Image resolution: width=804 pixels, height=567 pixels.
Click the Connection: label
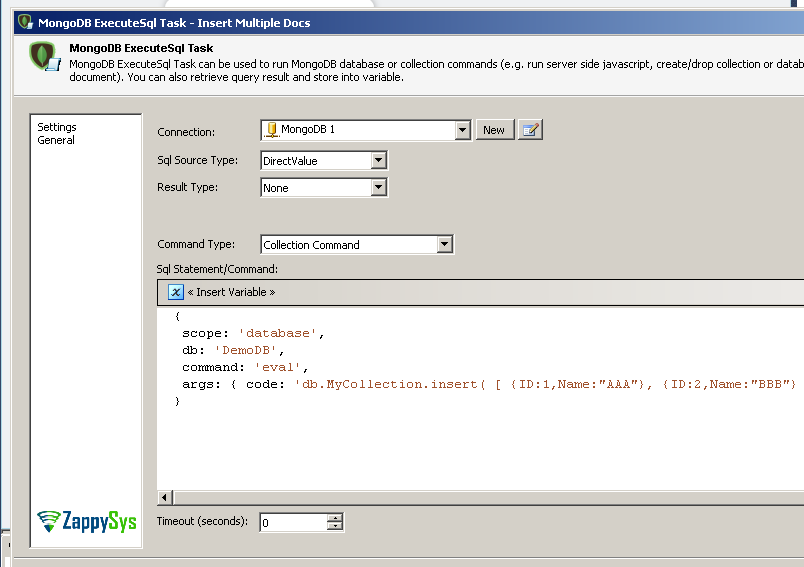tap(186, 132)
